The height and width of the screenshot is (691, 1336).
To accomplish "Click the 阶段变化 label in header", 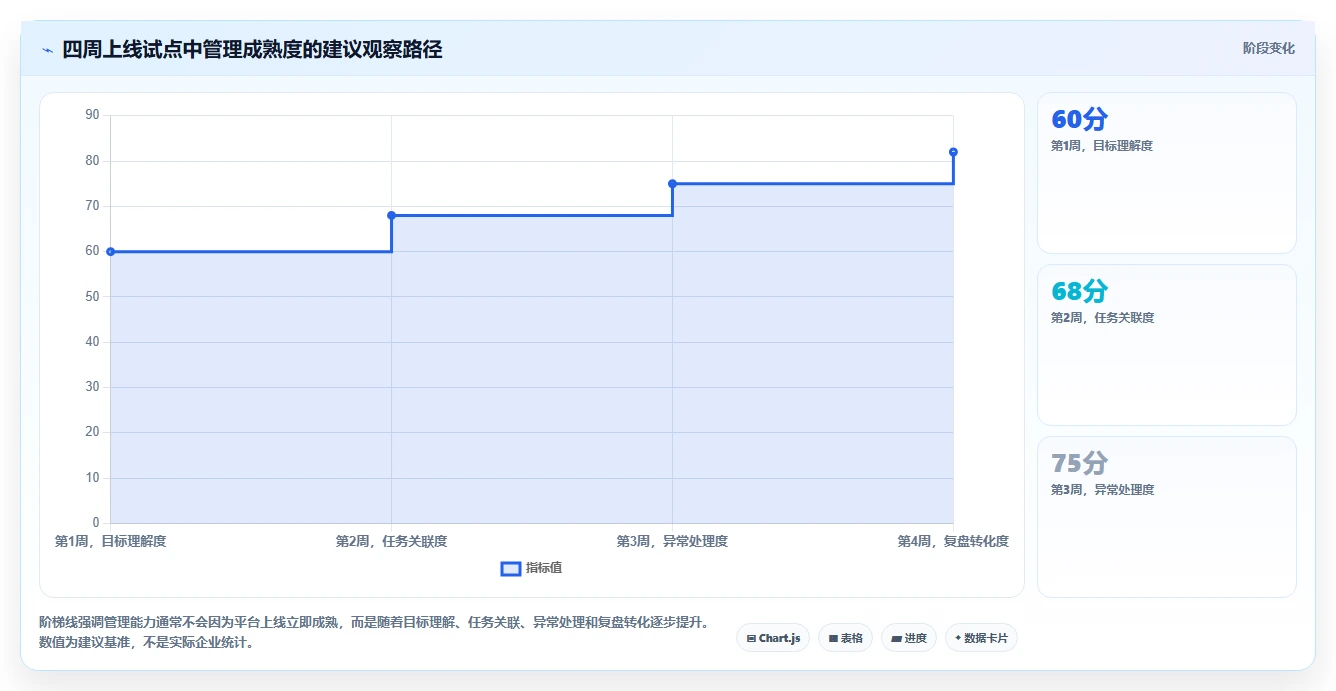I will (x=1268, y=48).
